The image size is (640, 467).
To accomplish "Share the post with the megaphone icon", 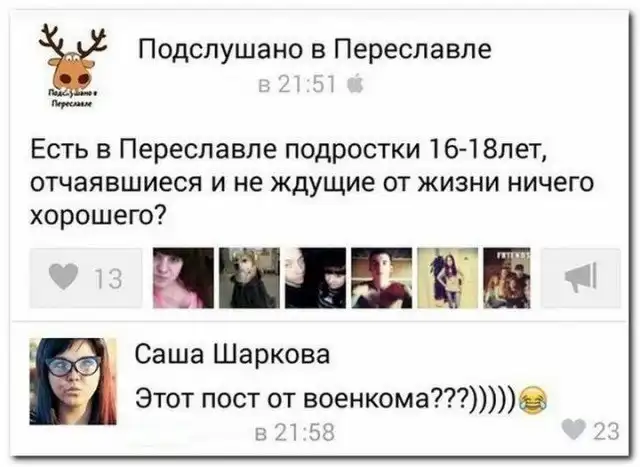I will [580, 277].
